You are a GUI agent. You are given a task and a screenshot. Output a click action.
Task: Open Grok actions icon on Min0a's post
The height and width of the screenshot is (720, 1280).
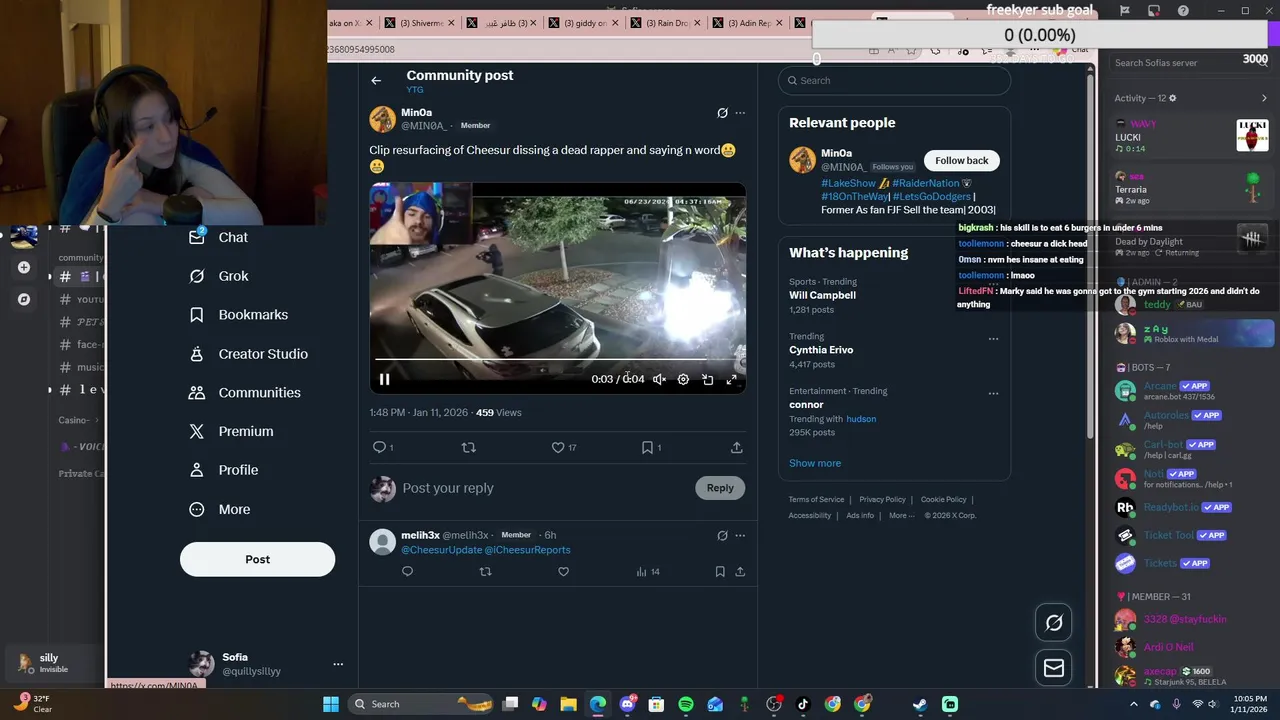click(722, 113)
